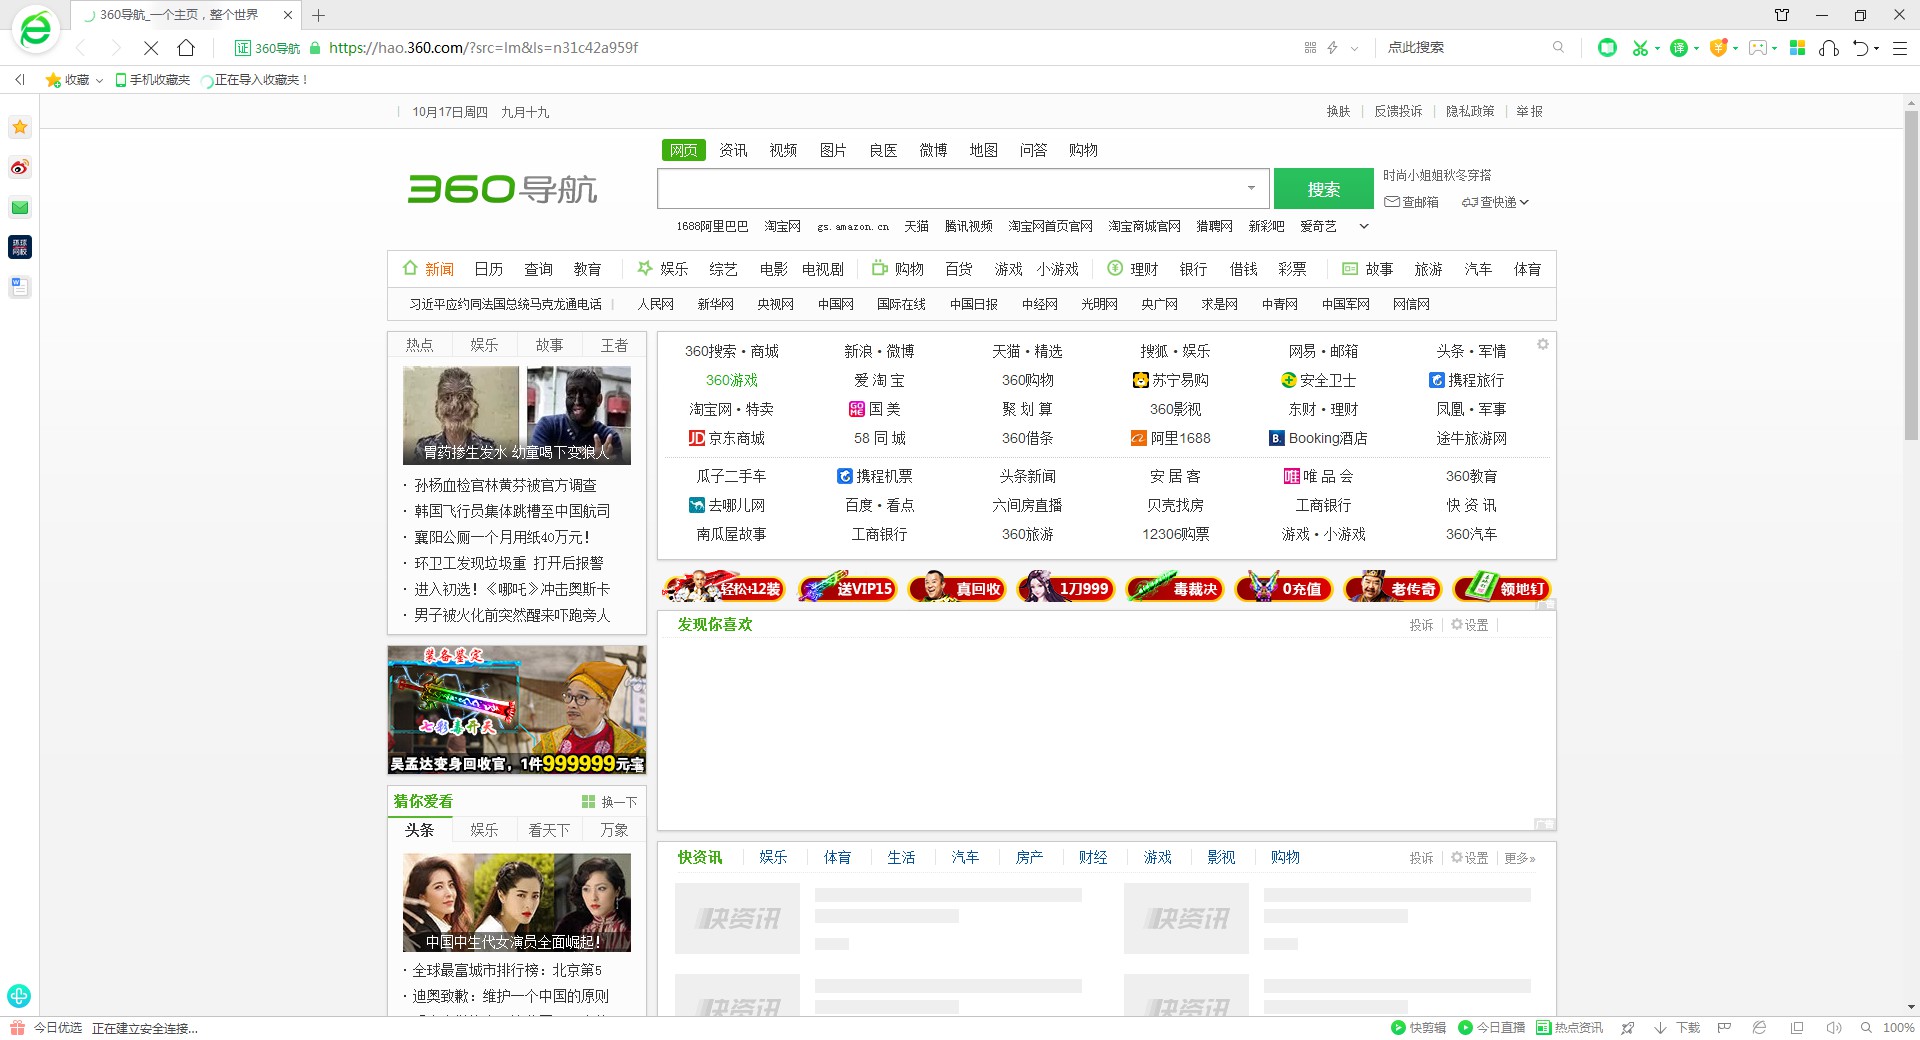Switch to the 视频 search tab
This screenshot has width=1920, height=1040.
783,150
